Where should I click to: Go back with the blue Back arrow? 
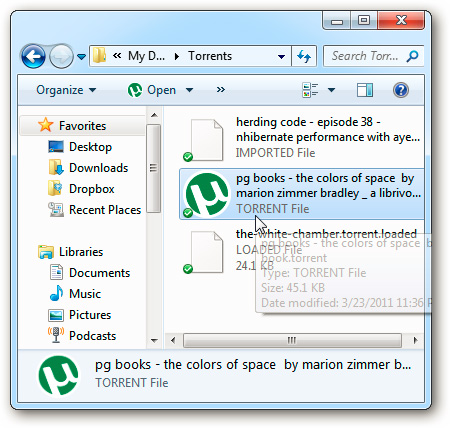(x=33, y=56)
